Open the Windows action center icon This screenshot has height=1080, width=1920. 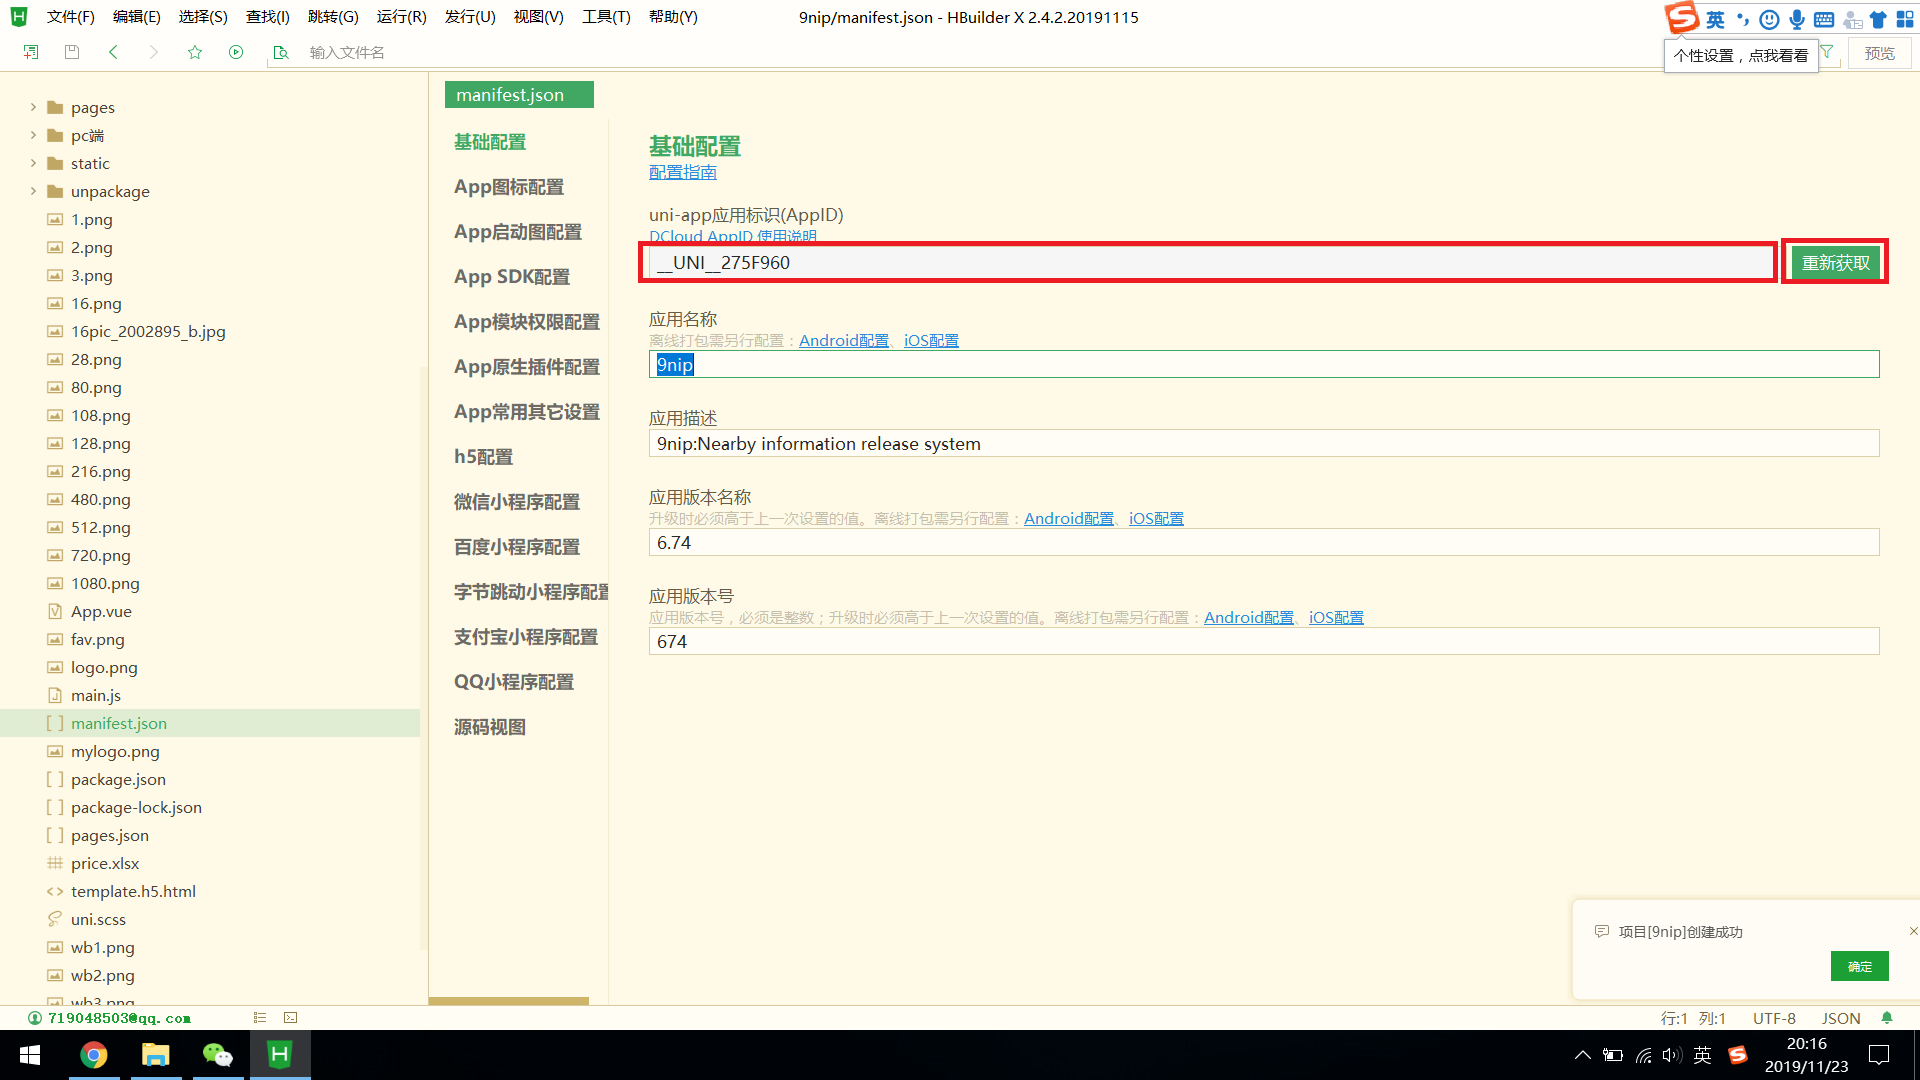pyautogui.click(x=1879, y=1055)
